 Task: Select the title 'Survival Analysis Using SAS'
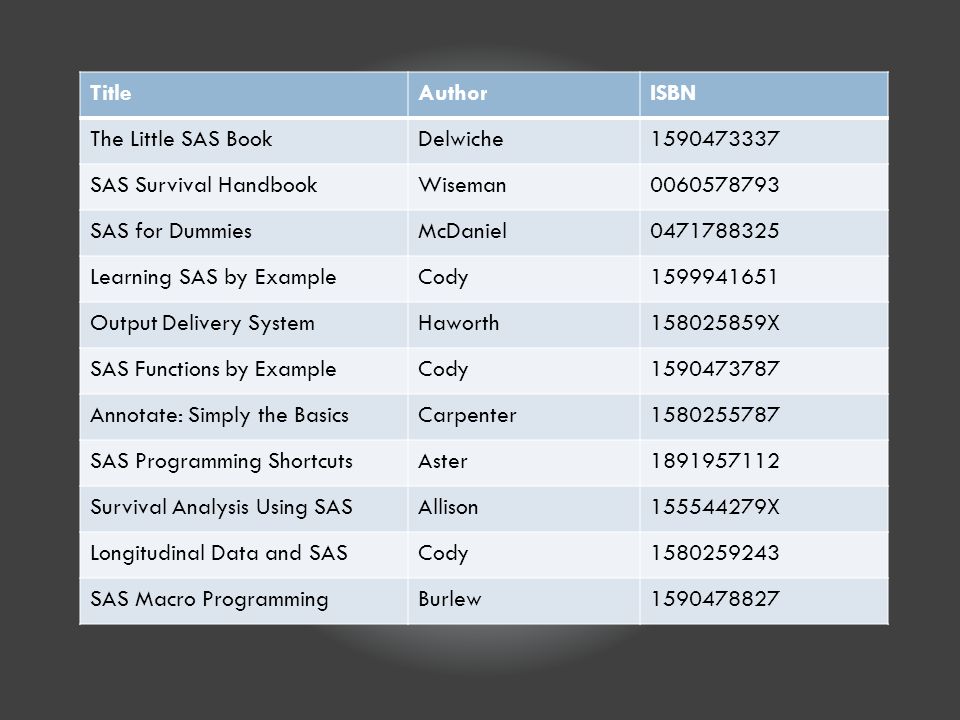[221, 507]
